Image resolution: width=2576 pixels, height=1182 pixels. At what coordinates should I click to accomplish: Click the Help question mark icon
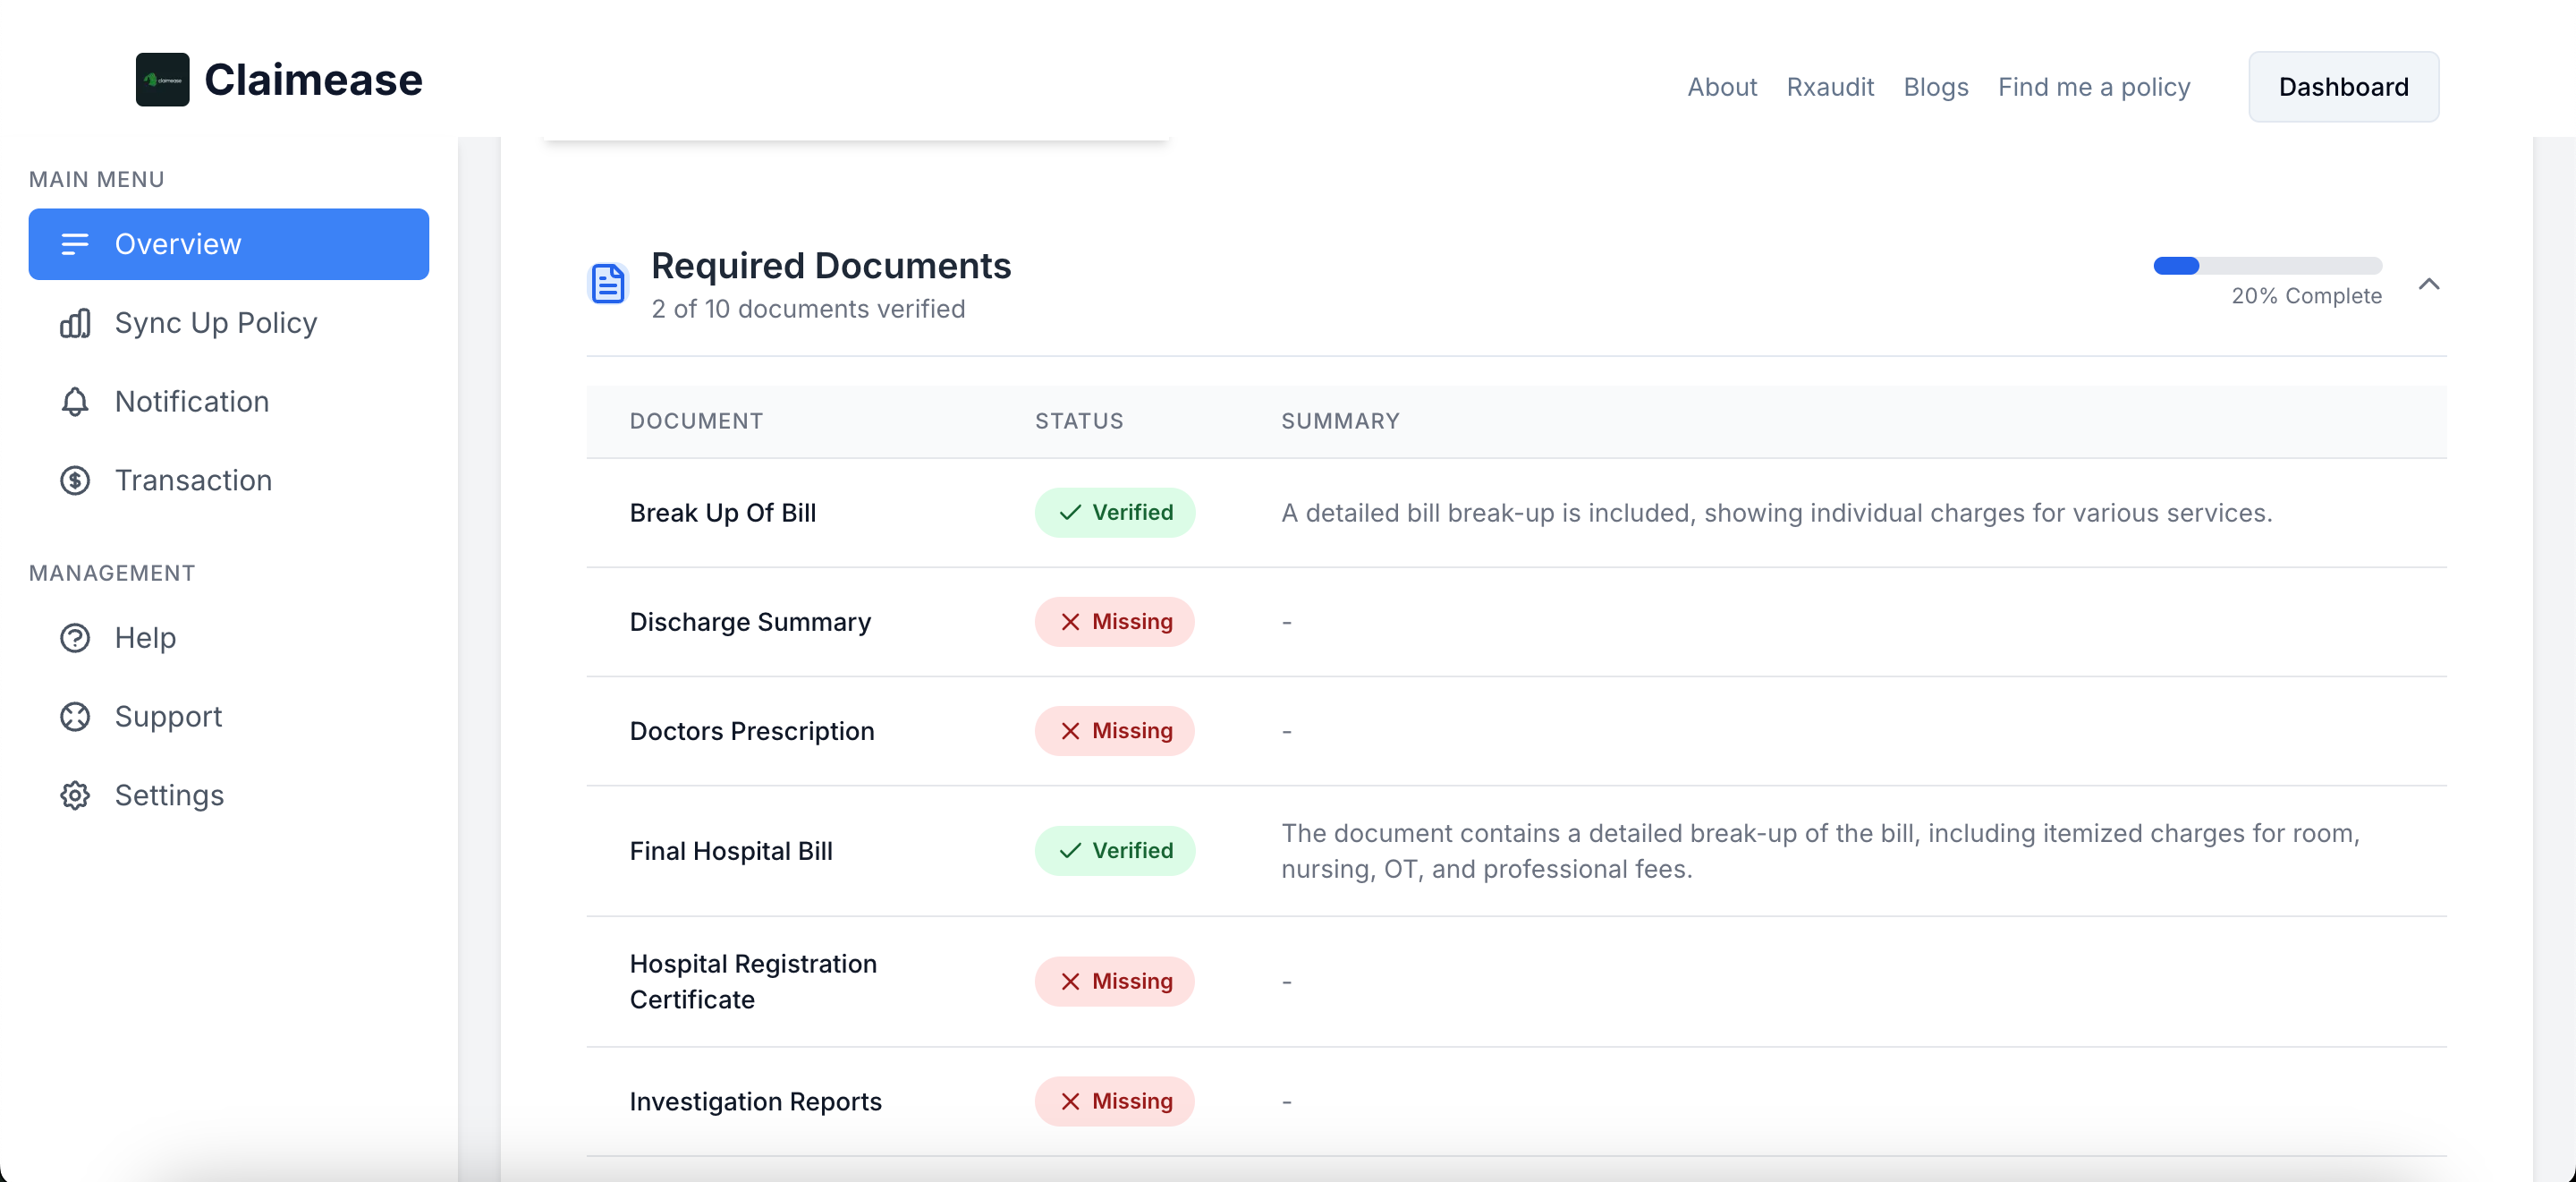75,638
